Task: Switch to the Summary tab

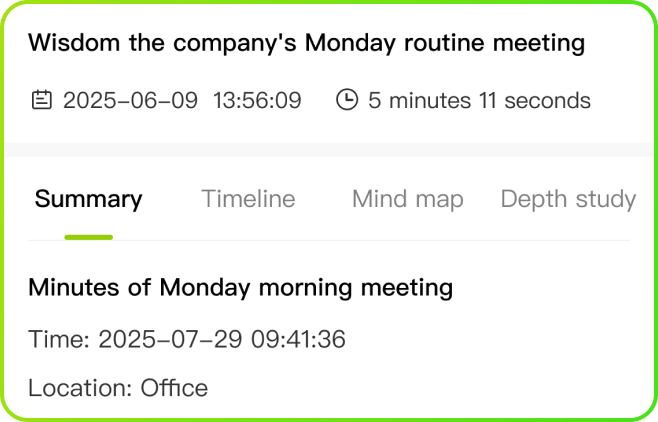Action: tap(88, 199)
